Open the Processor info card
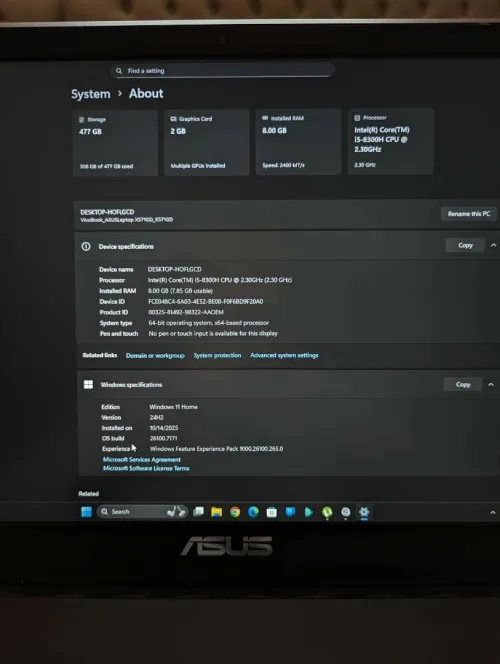This screenshot has height=664, width=500. 390,141
